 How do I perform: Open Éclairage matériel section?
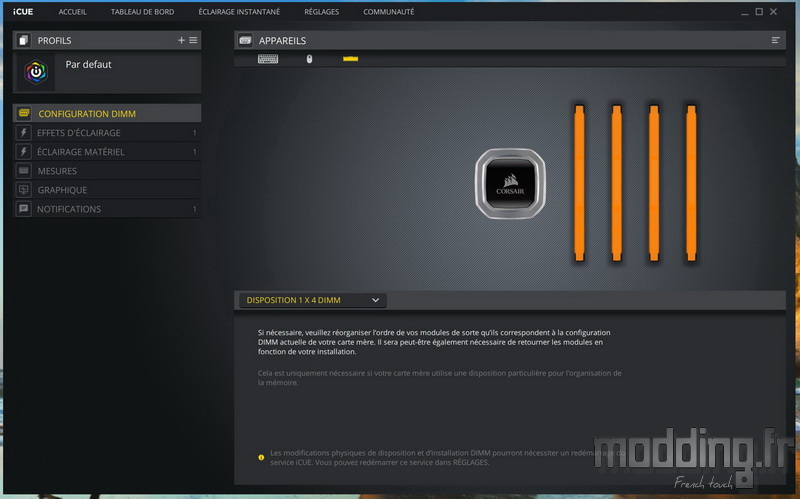(107, 152)
